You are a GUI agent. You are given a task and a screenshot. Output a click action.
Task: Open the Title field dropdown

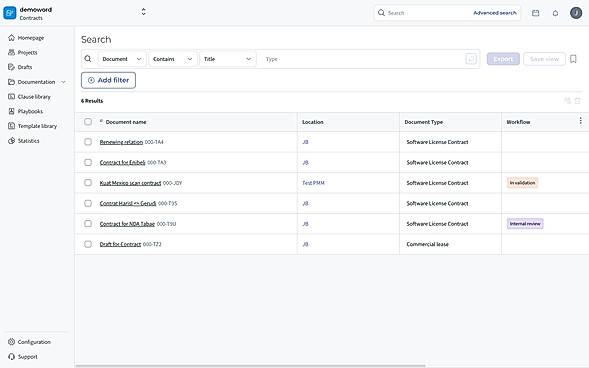228,59
